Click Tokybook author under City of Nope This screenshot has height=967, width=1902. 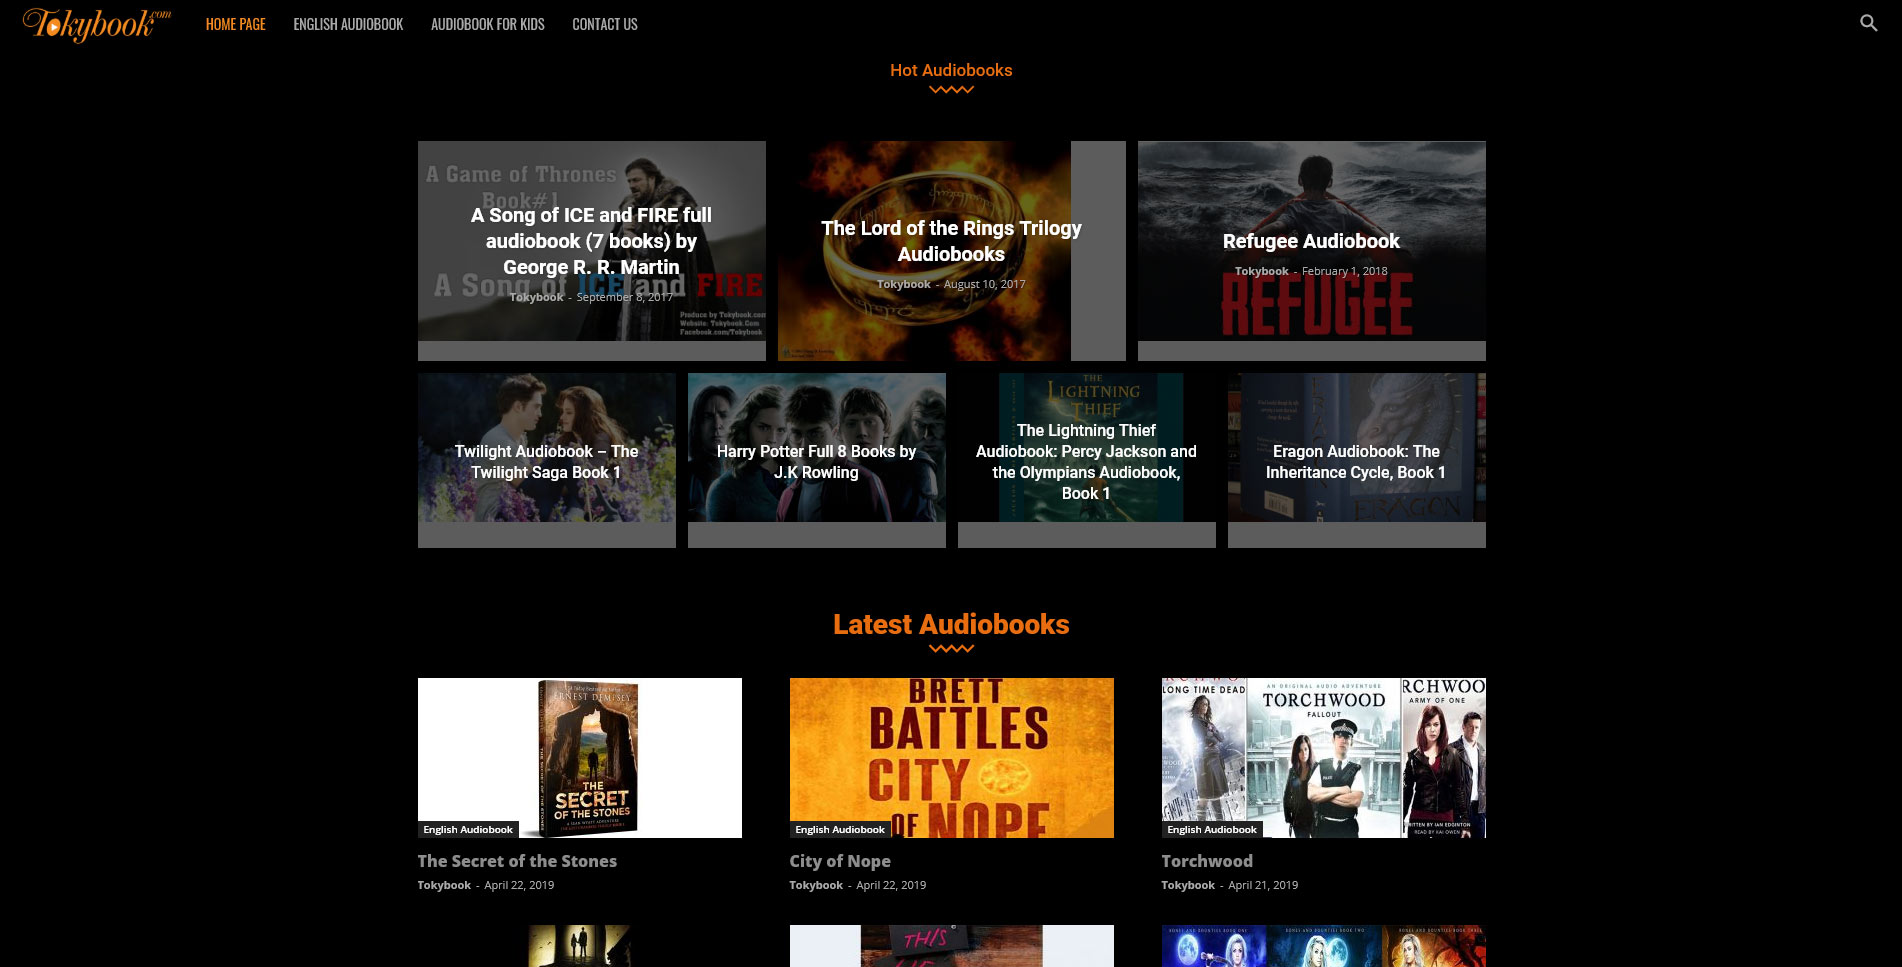(x=816, y=885)
